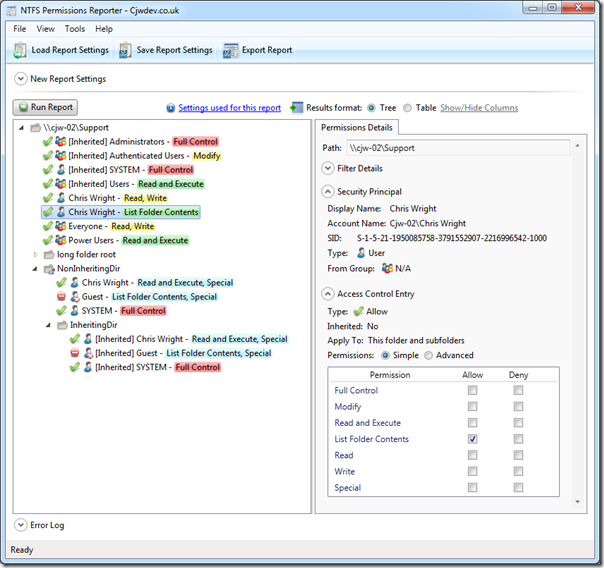The width and height of the screenshot is (604, 568).
Task: Open the Settings used for this report link
Action: (230, 108)
